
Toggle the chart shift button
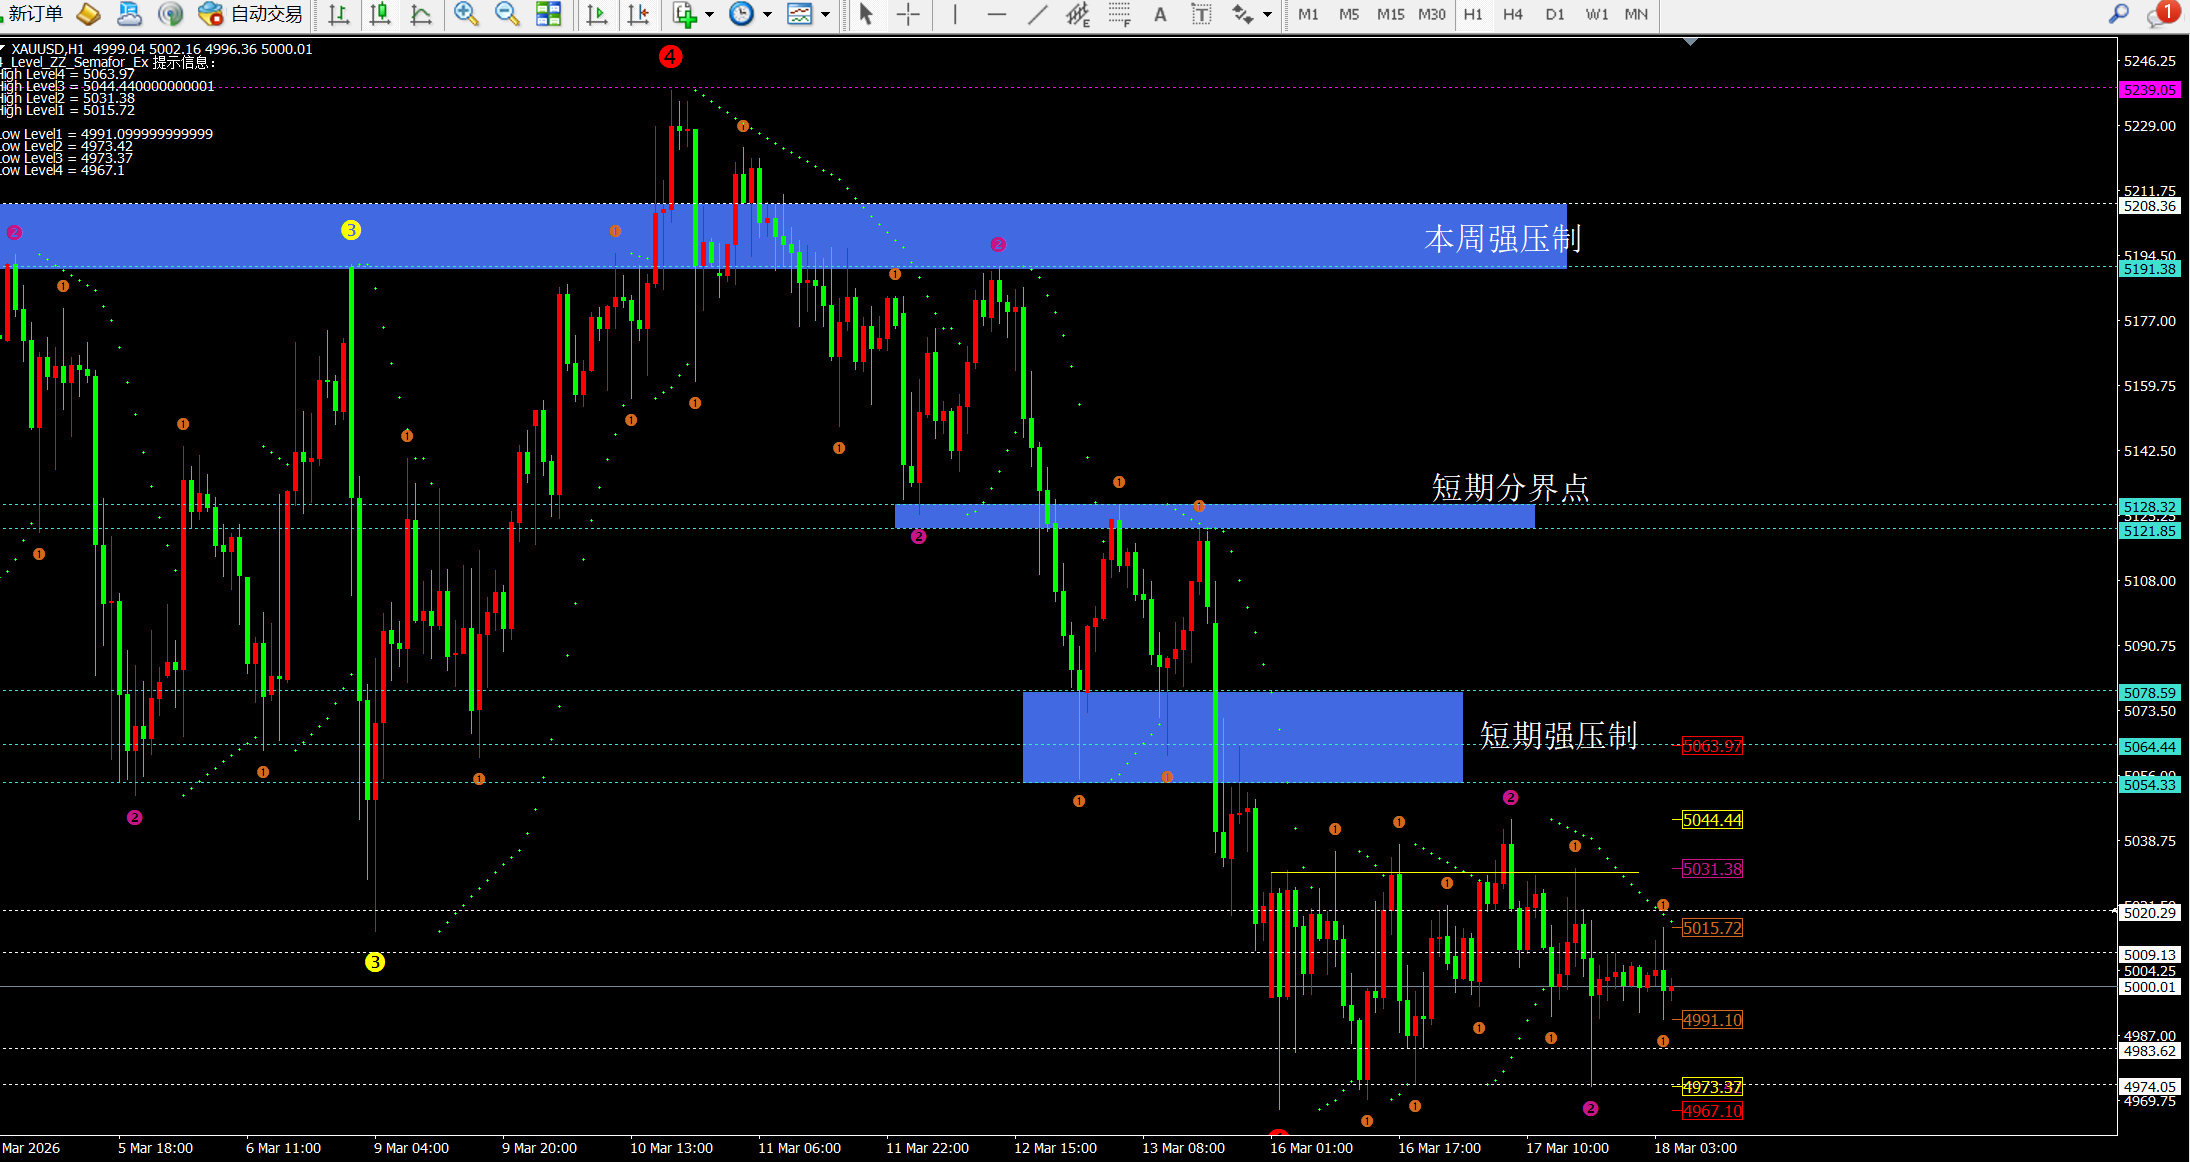coord(638,14)
